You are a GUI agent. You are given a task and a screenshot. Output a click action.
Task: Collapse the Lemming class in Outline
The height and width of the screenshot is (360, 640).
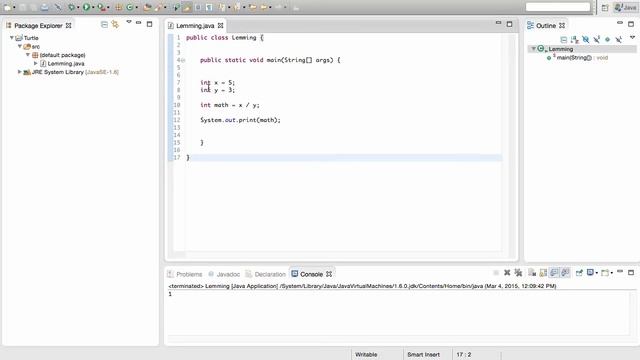[x=533, y=49]
